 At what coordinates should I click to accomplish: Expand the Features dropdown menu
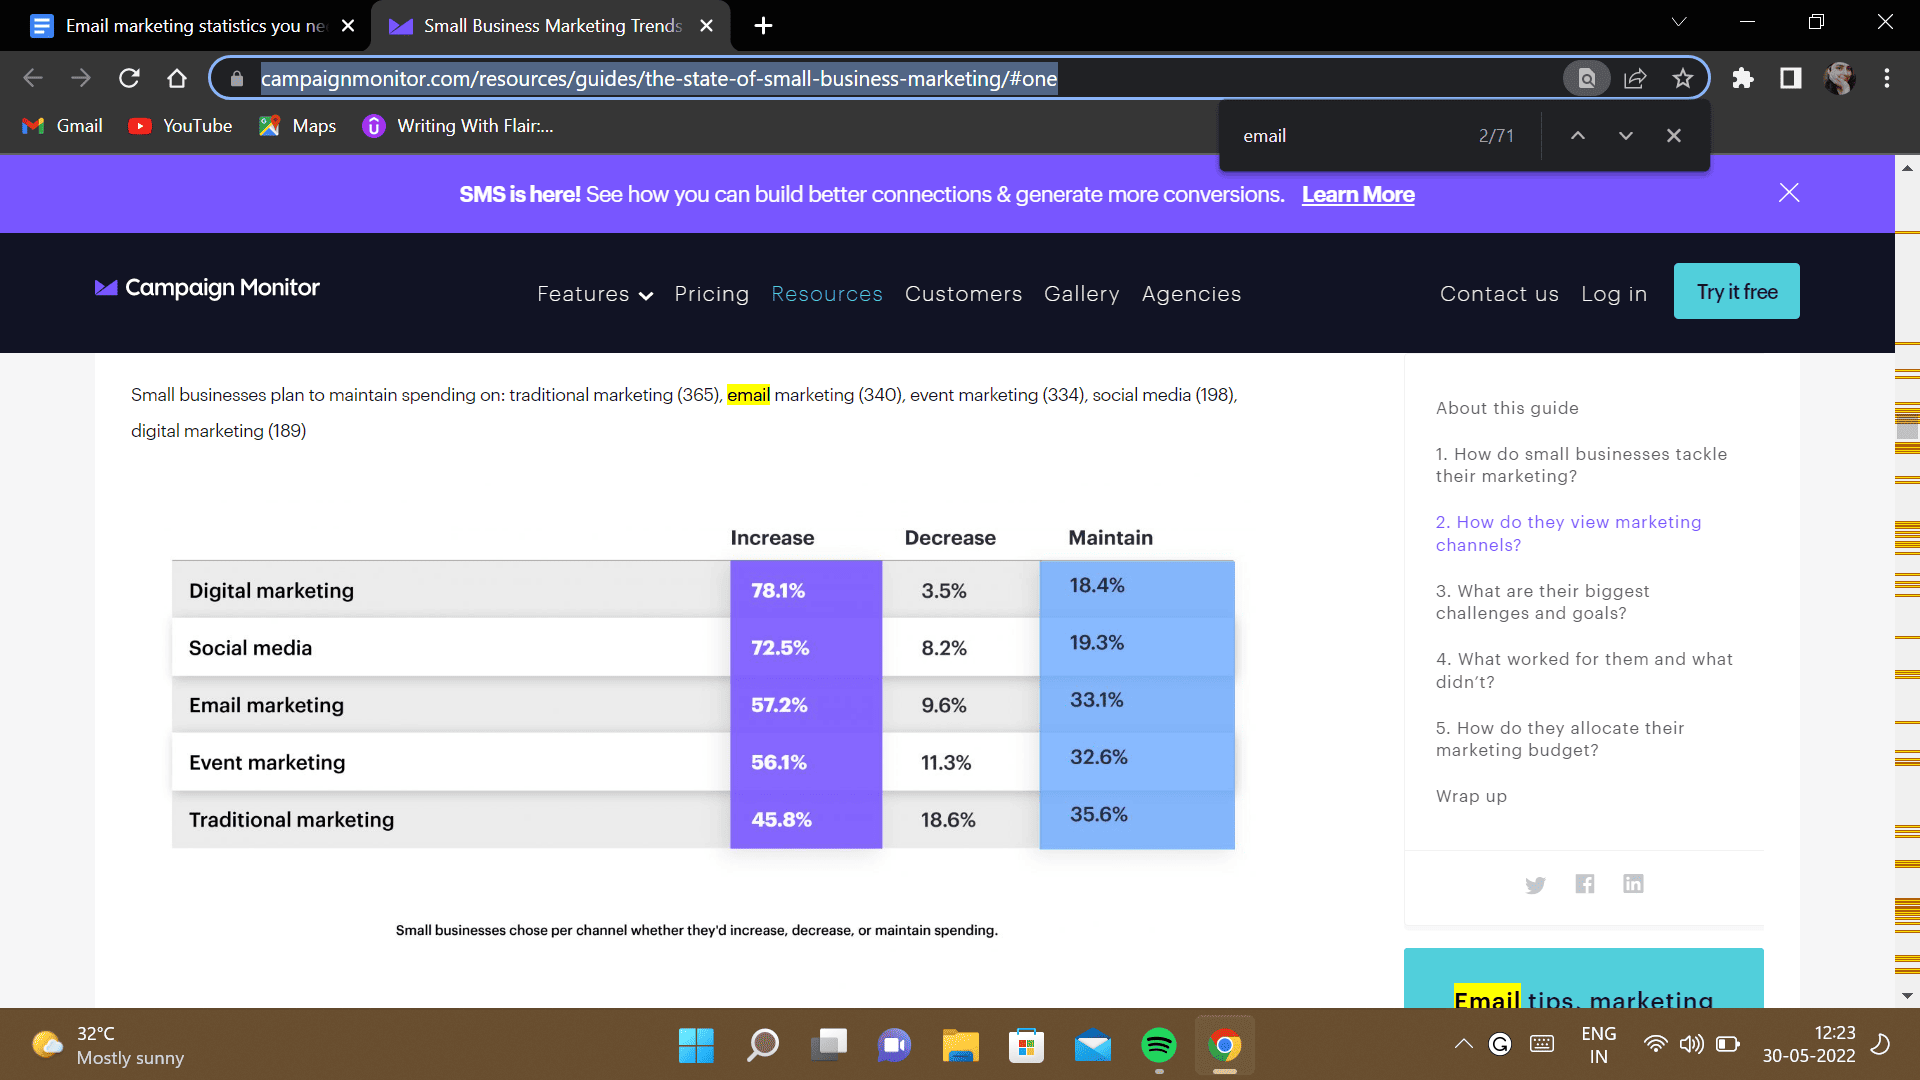tap(595, 294)
